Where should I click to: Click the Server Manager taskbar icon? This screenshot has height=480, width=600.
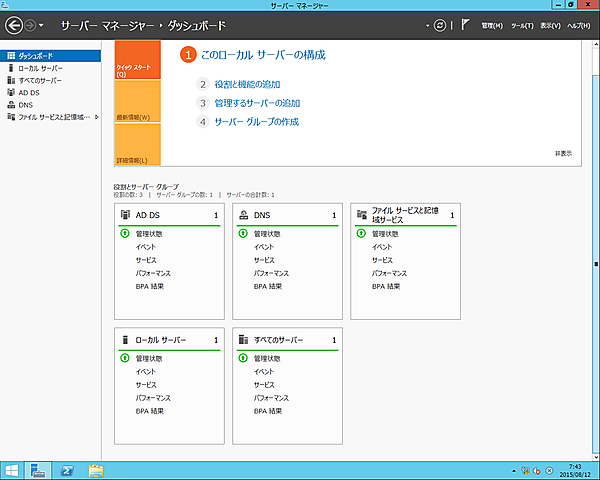(38, 471)
